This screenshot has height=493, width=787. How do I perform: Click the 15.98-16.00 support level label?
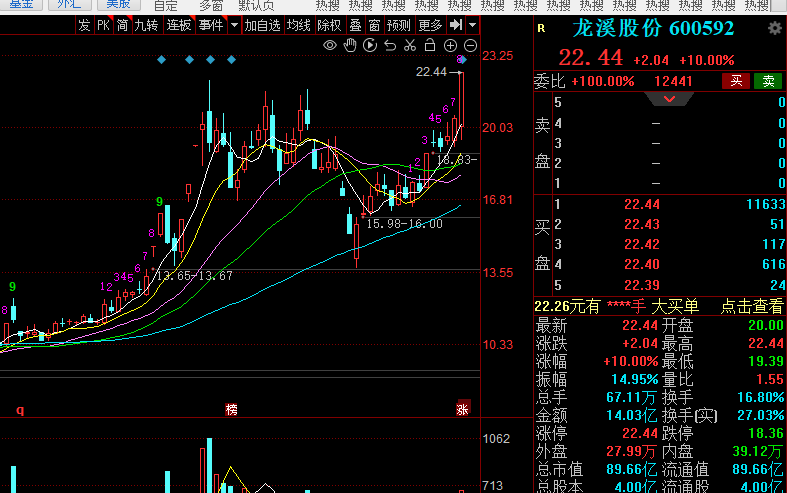tap(405, 224)
